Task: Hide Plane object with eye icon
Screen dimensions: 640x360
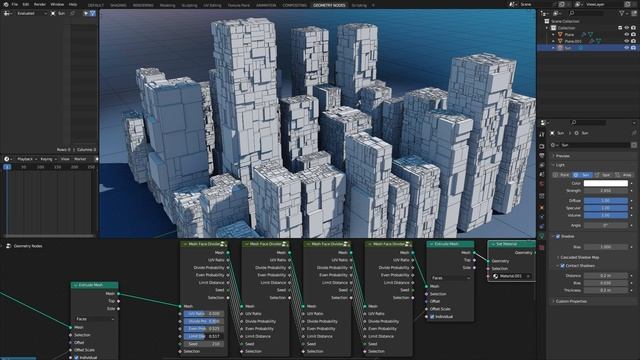Action: click(x=626, y=35)
